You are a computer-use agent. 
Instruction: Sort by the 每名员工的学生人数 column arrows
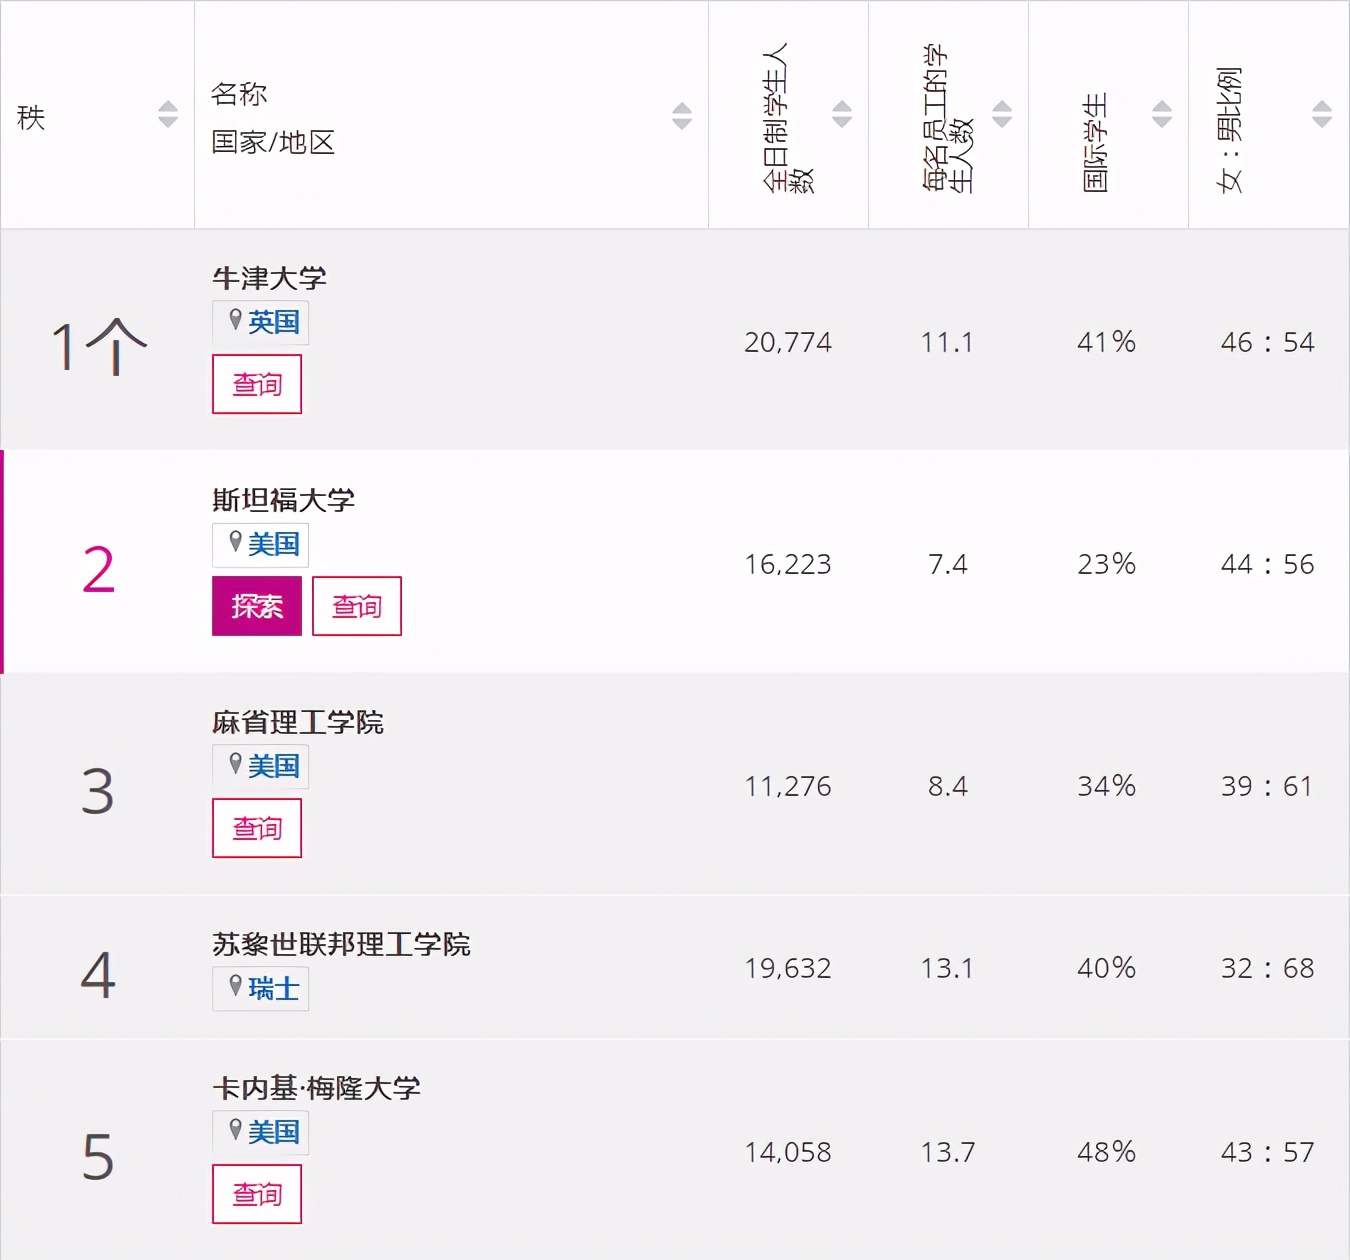click(x=1002, y=114)
